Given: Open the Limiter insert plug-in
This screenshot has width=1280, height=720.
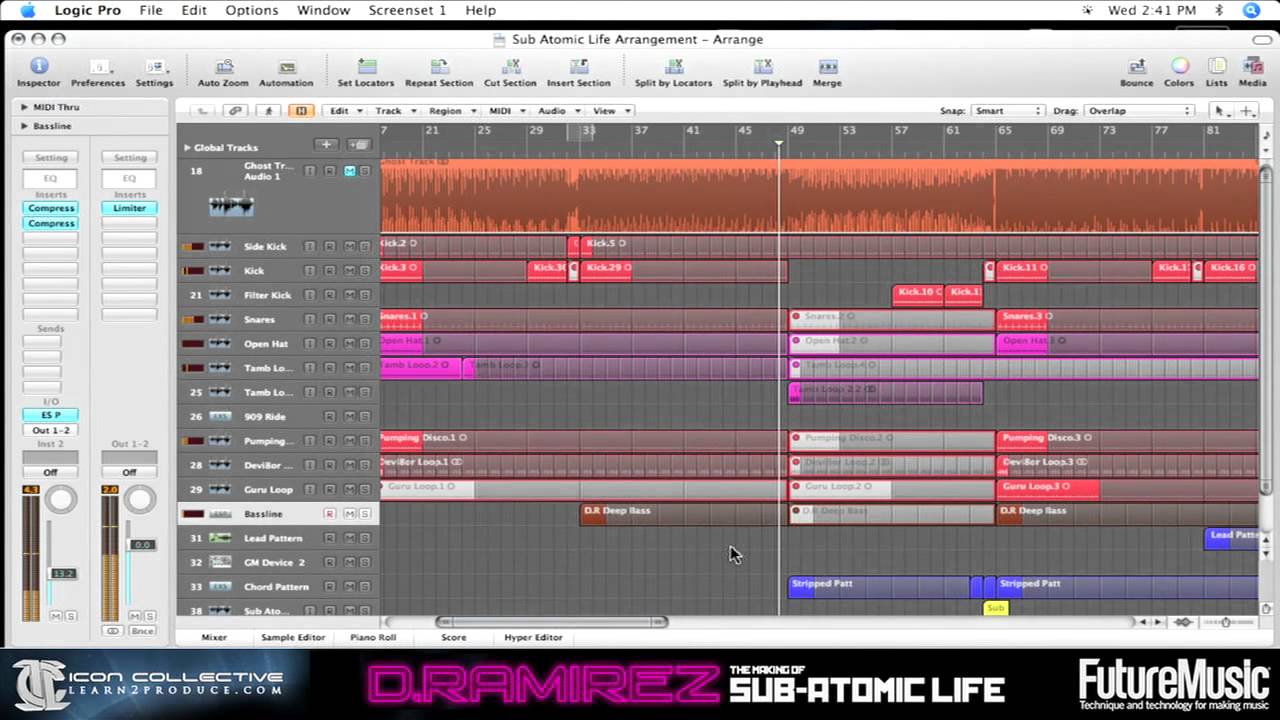Looking at the screenshot, I should 129,208.
